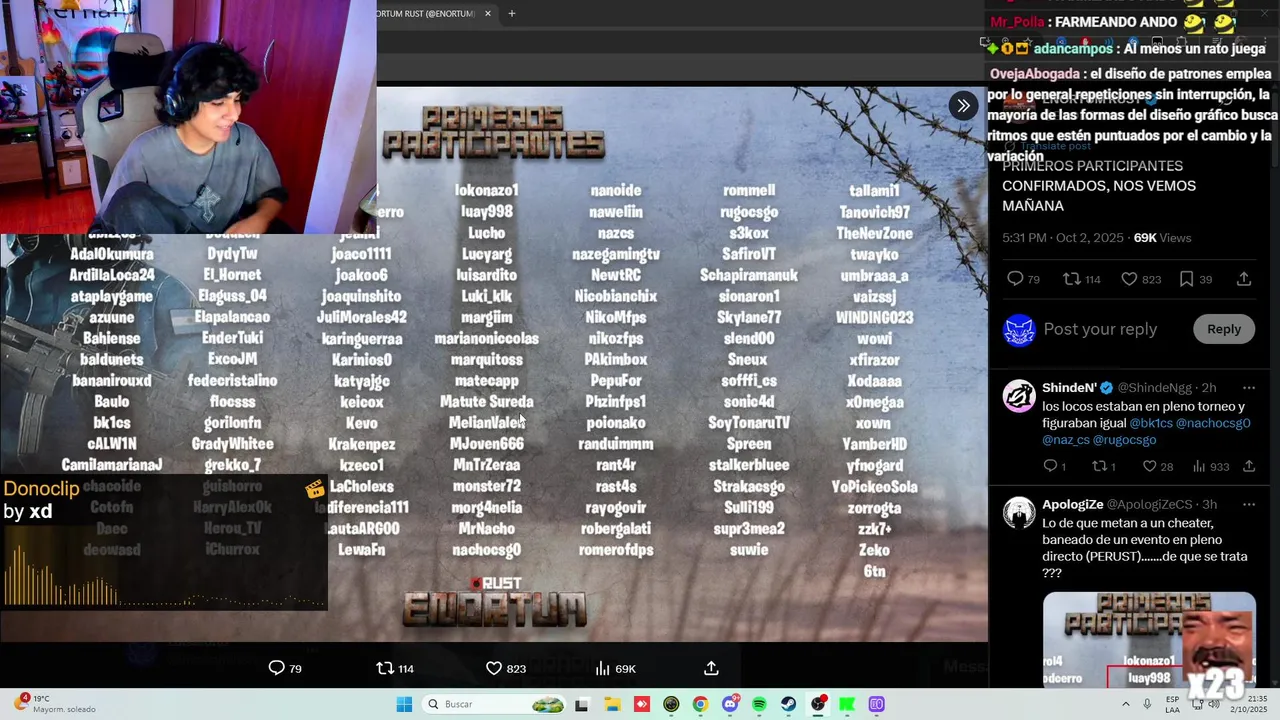Screen dimensions: 1280x720
Task: Click the heart icon below the image (823)
Action: coord(505,668)
